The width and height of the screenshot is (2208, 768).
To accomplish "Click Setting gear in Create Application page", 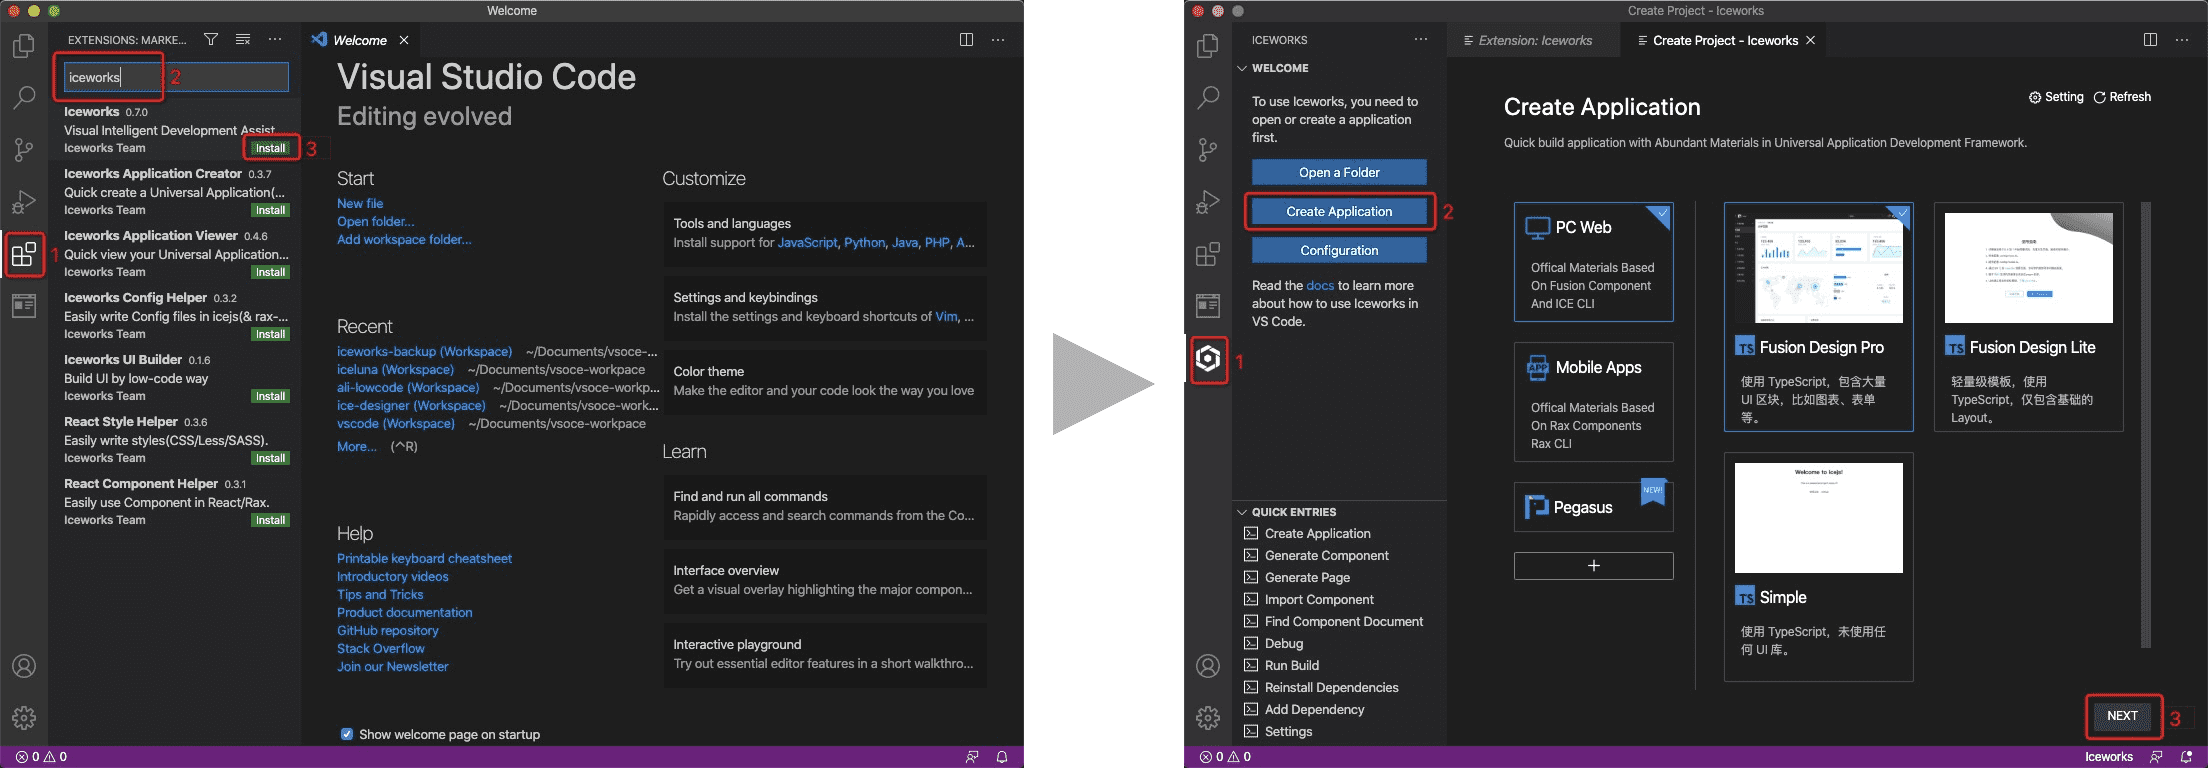I will 2056,97.
